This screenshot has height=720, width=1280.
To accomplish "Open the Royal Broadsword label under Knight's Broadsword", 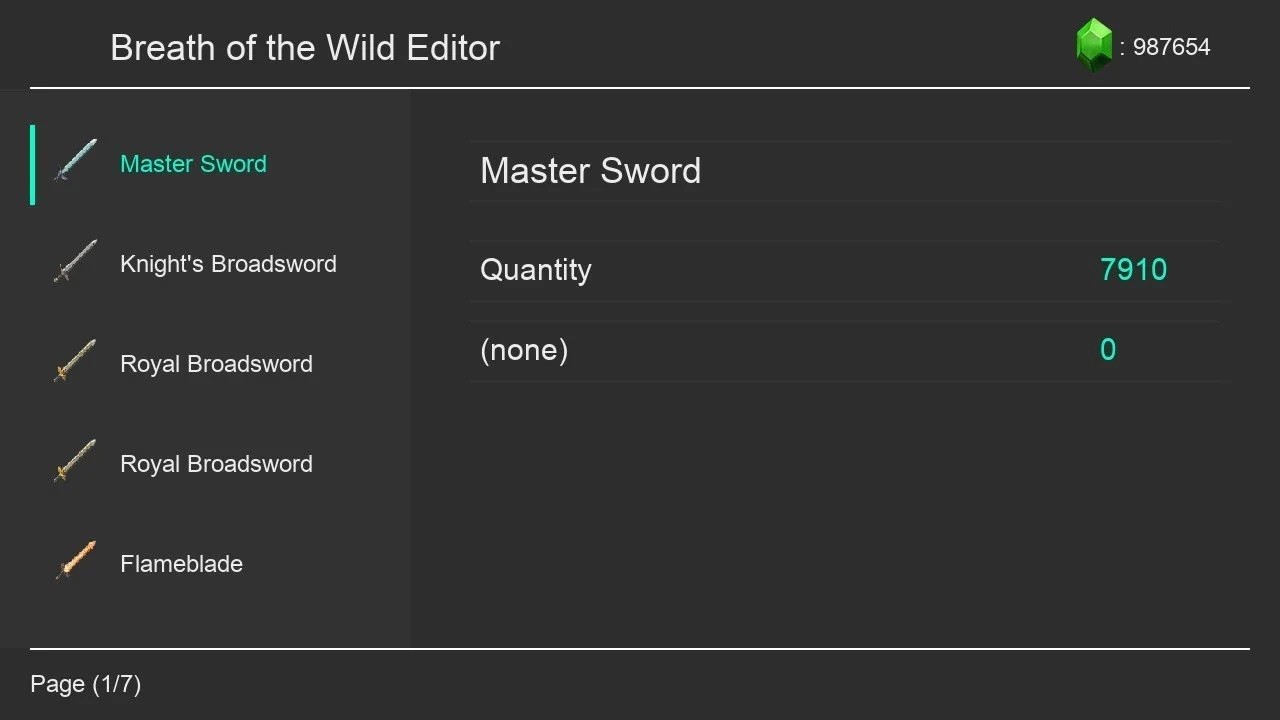I will (216, 364).
